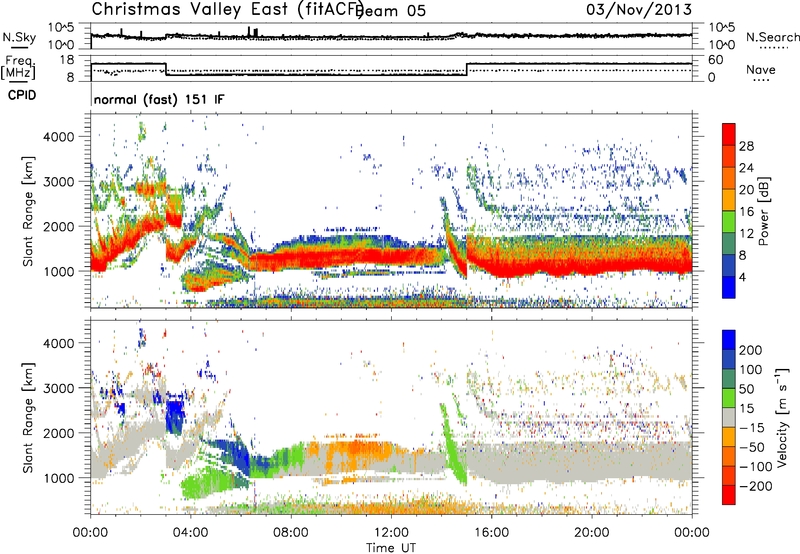The height and width of the screenshot is (554, 800).
Task: Click the "4000" tick of the velocity panel
Action: pyautogui.click(x=58, y=343)
